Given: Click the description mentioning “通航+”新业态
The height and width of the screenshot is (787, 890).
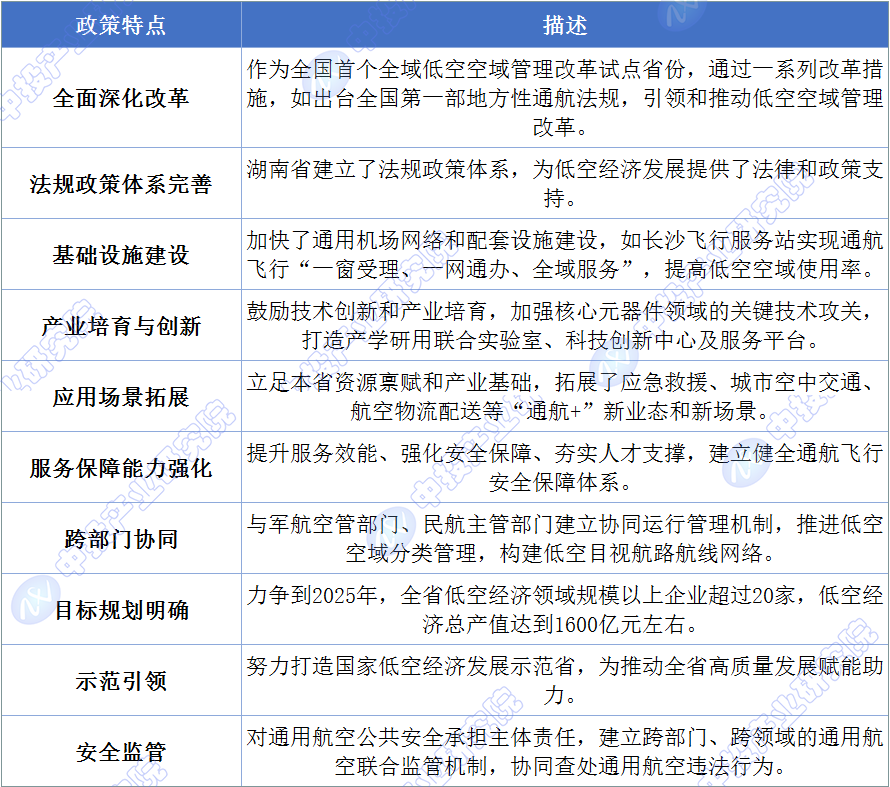Looking at the screenshot, I should pos(565,397).
